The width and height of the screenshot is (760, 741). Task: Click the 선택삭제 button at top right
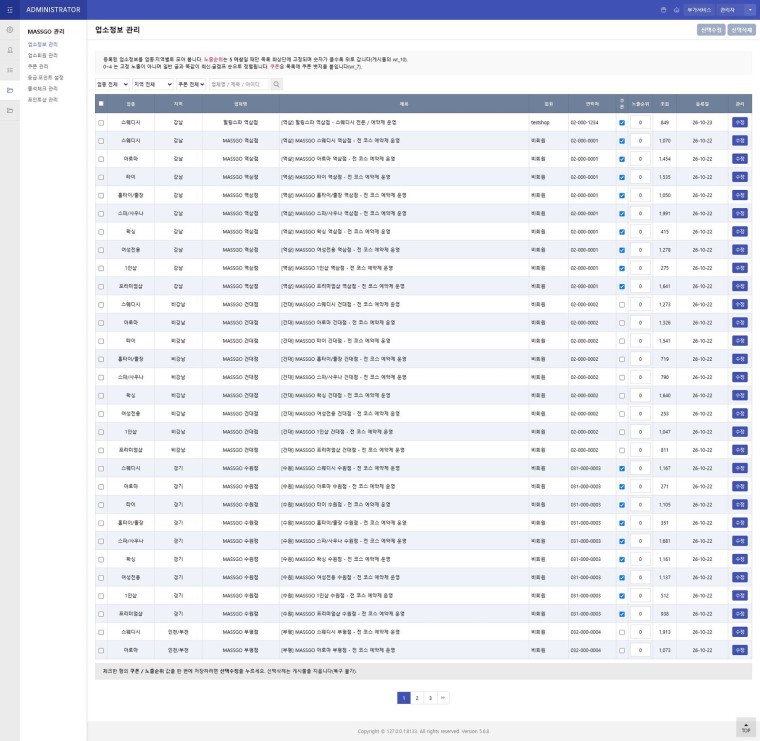(x=742, y=30)
